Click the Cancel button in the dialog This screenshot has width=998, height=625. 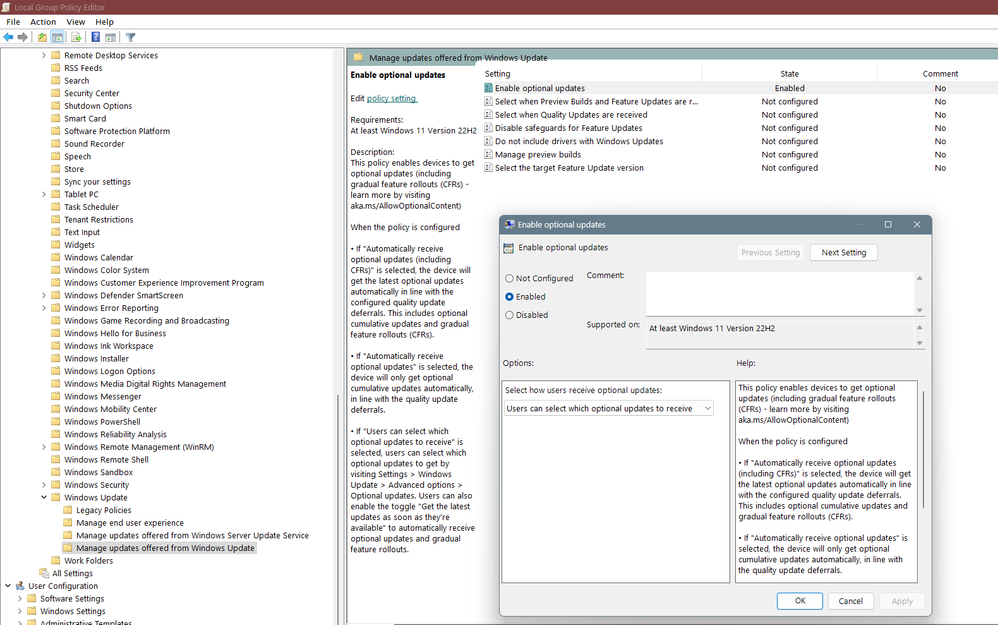(850, 601)
